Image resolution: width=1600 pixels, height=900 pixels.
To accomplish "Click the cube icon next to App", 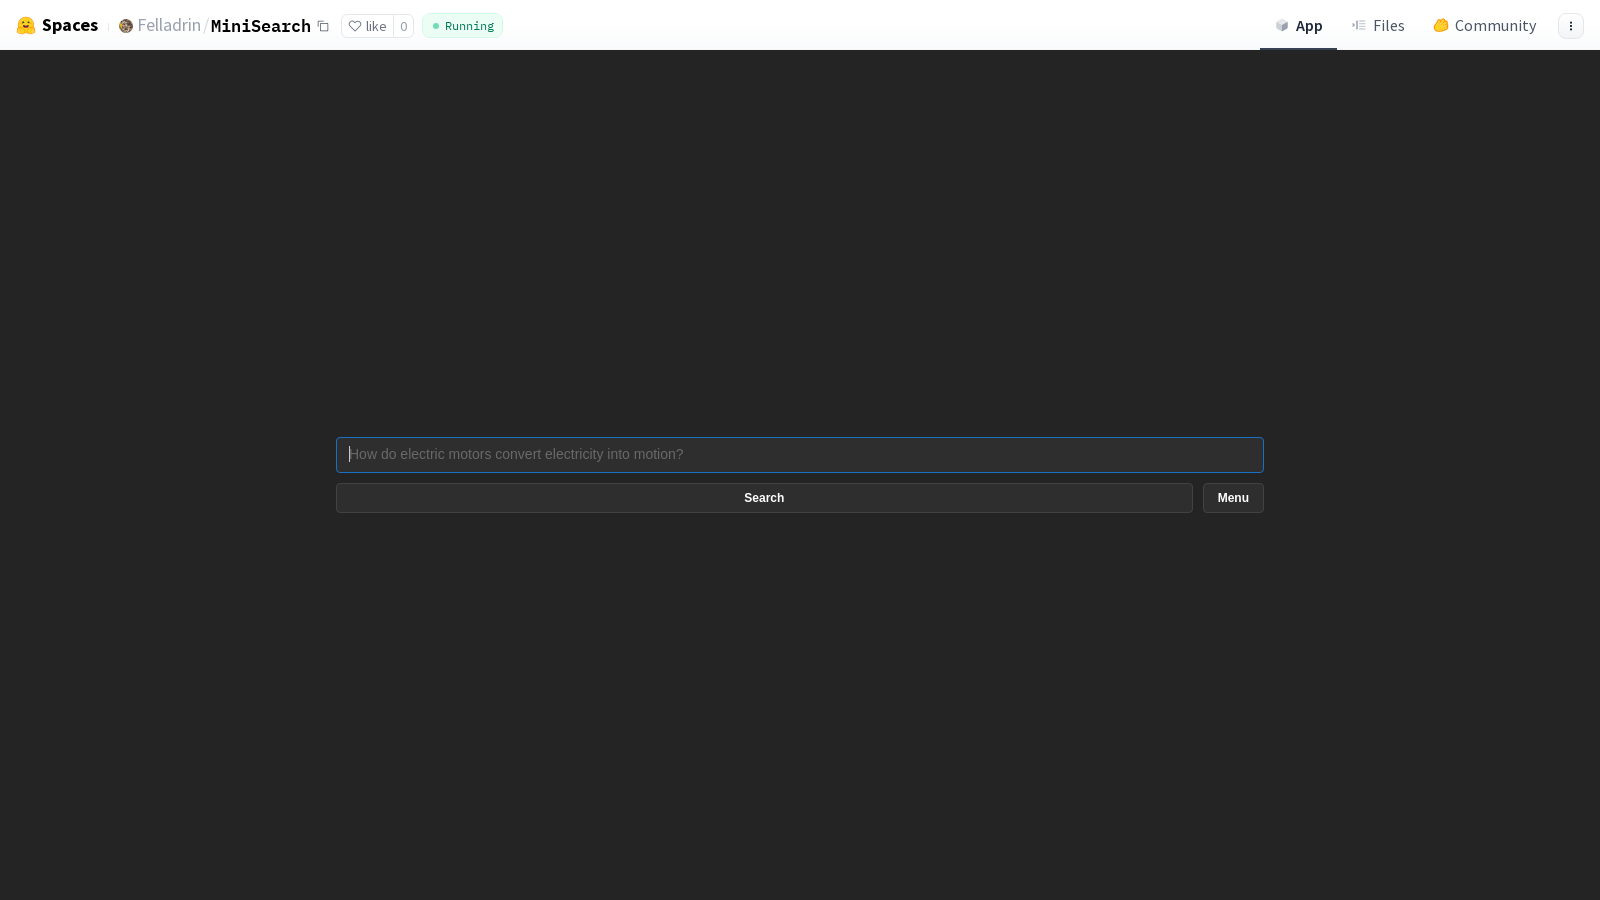I will 1283,25.
